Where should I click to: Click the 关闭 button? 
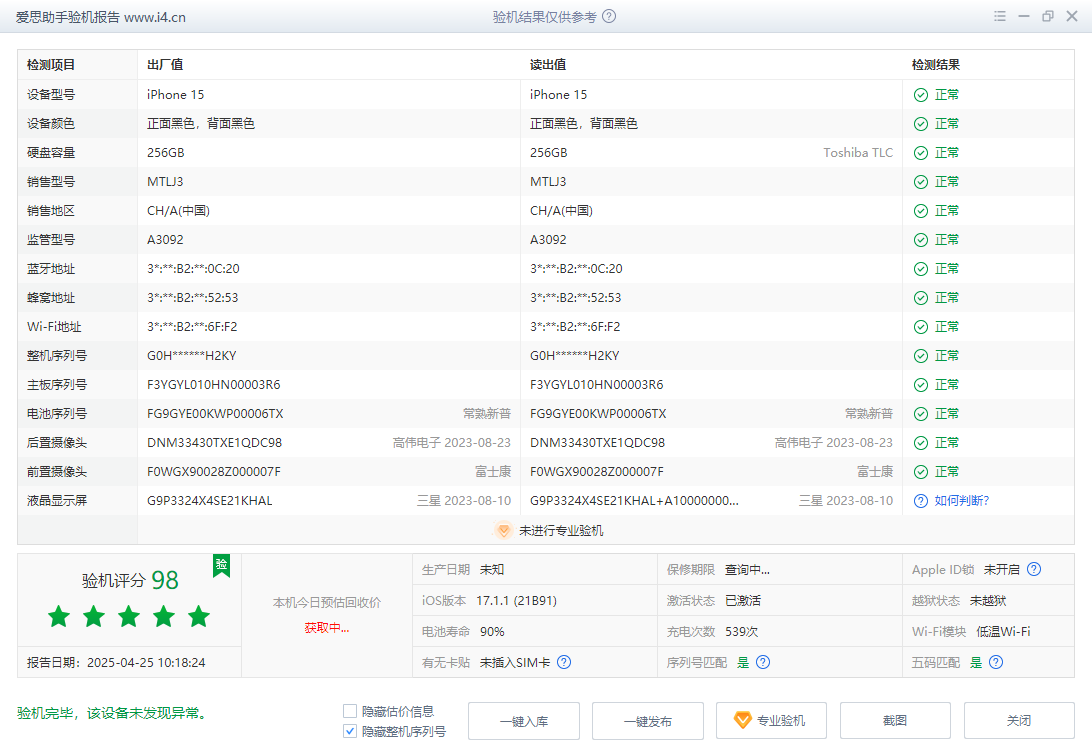[x=1020, y=721]
